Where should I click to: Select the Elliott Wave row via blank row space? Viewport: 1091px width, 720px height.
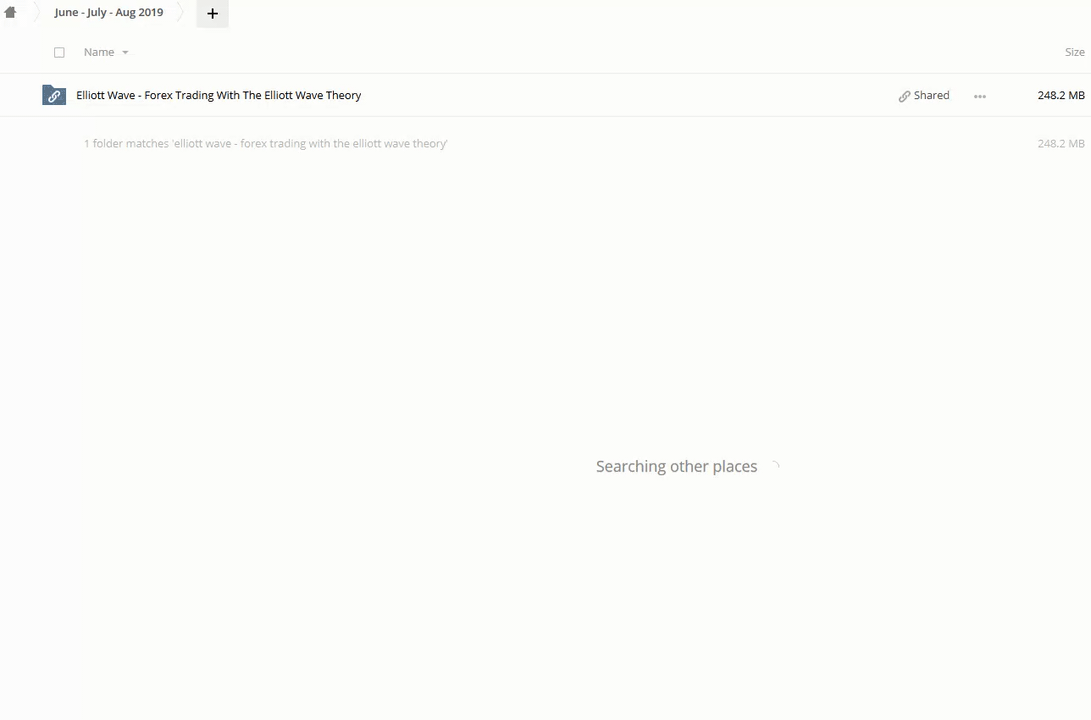coord(620,95)
